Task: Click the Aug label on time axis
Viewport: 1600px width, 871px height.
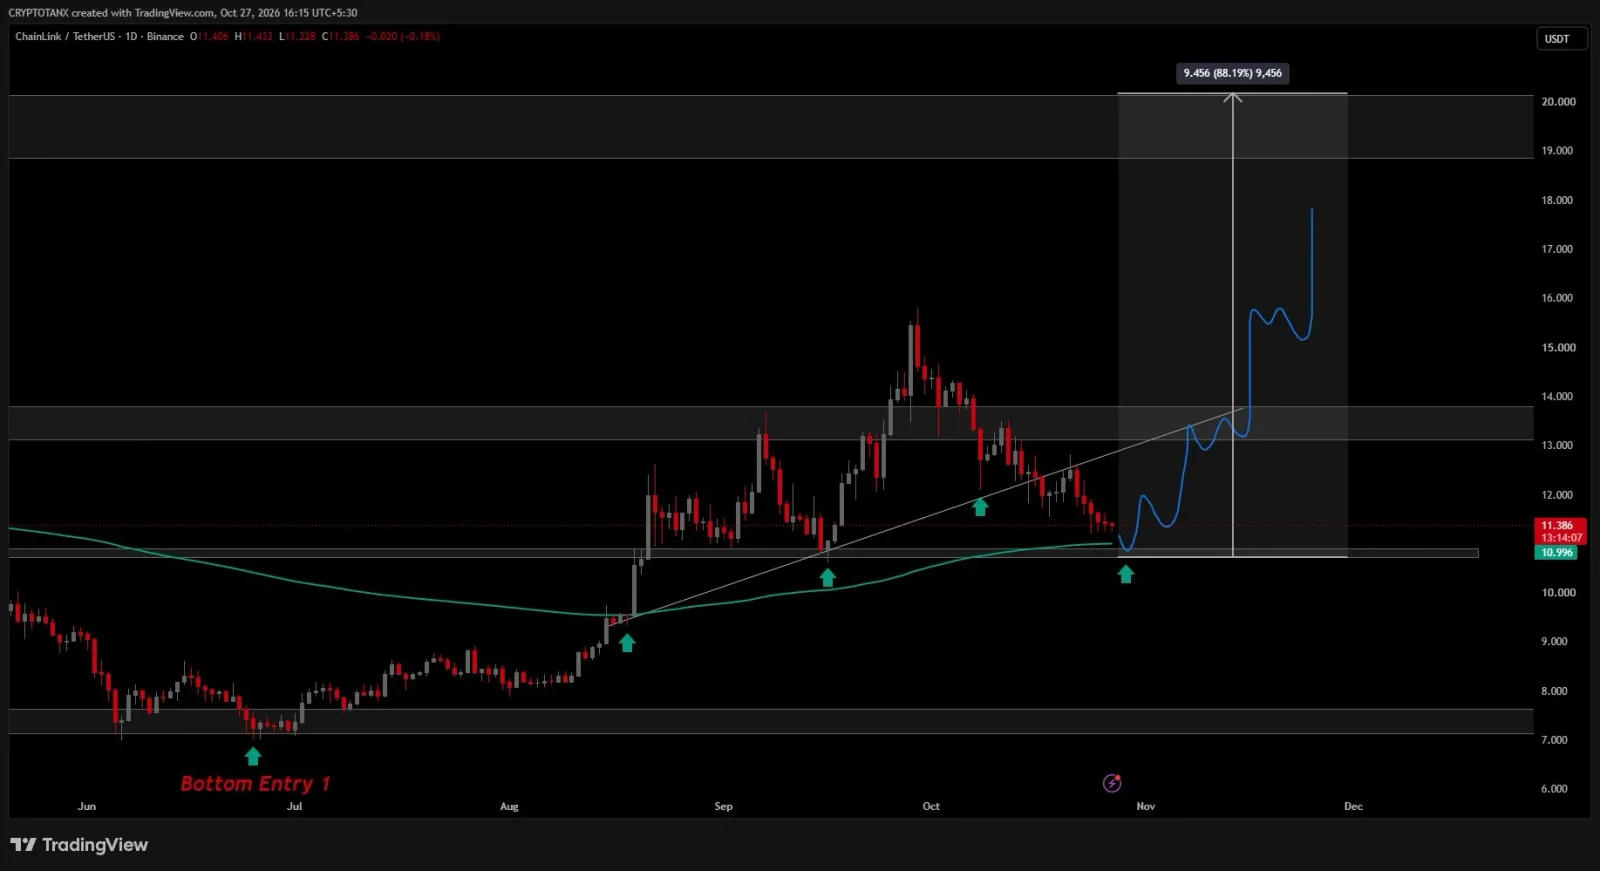Action: click(x=509, y=806)
